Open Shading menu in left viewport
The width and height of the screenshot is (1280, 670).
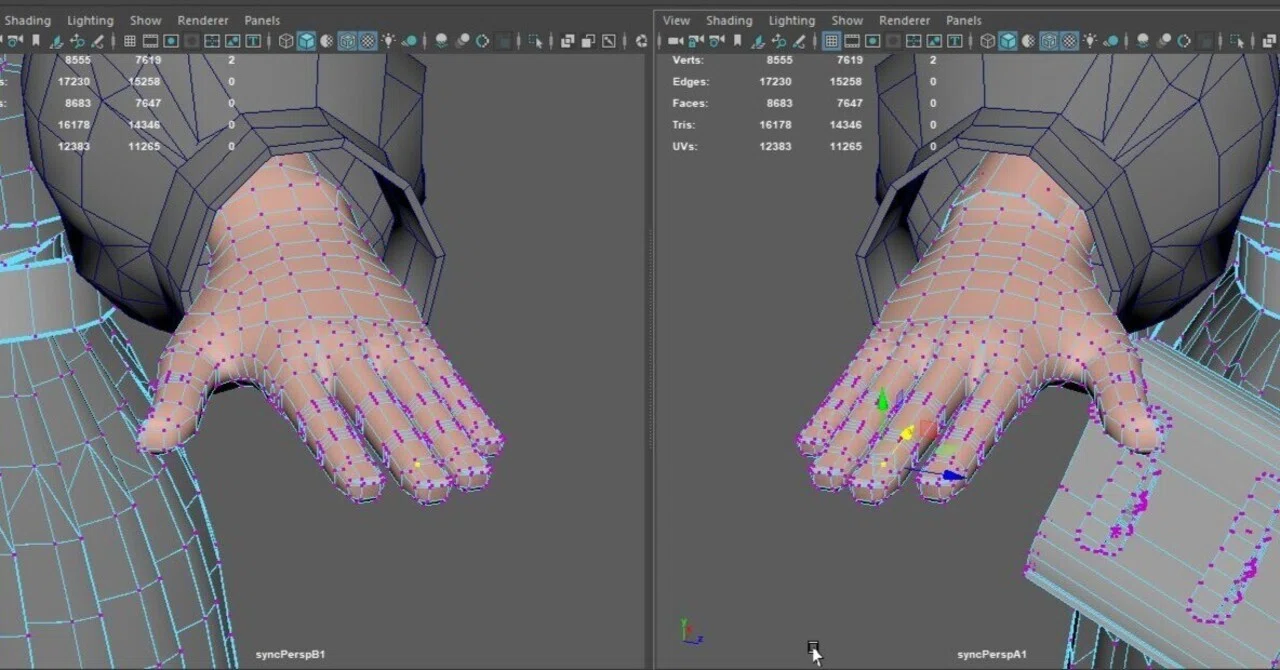[26, 20]
